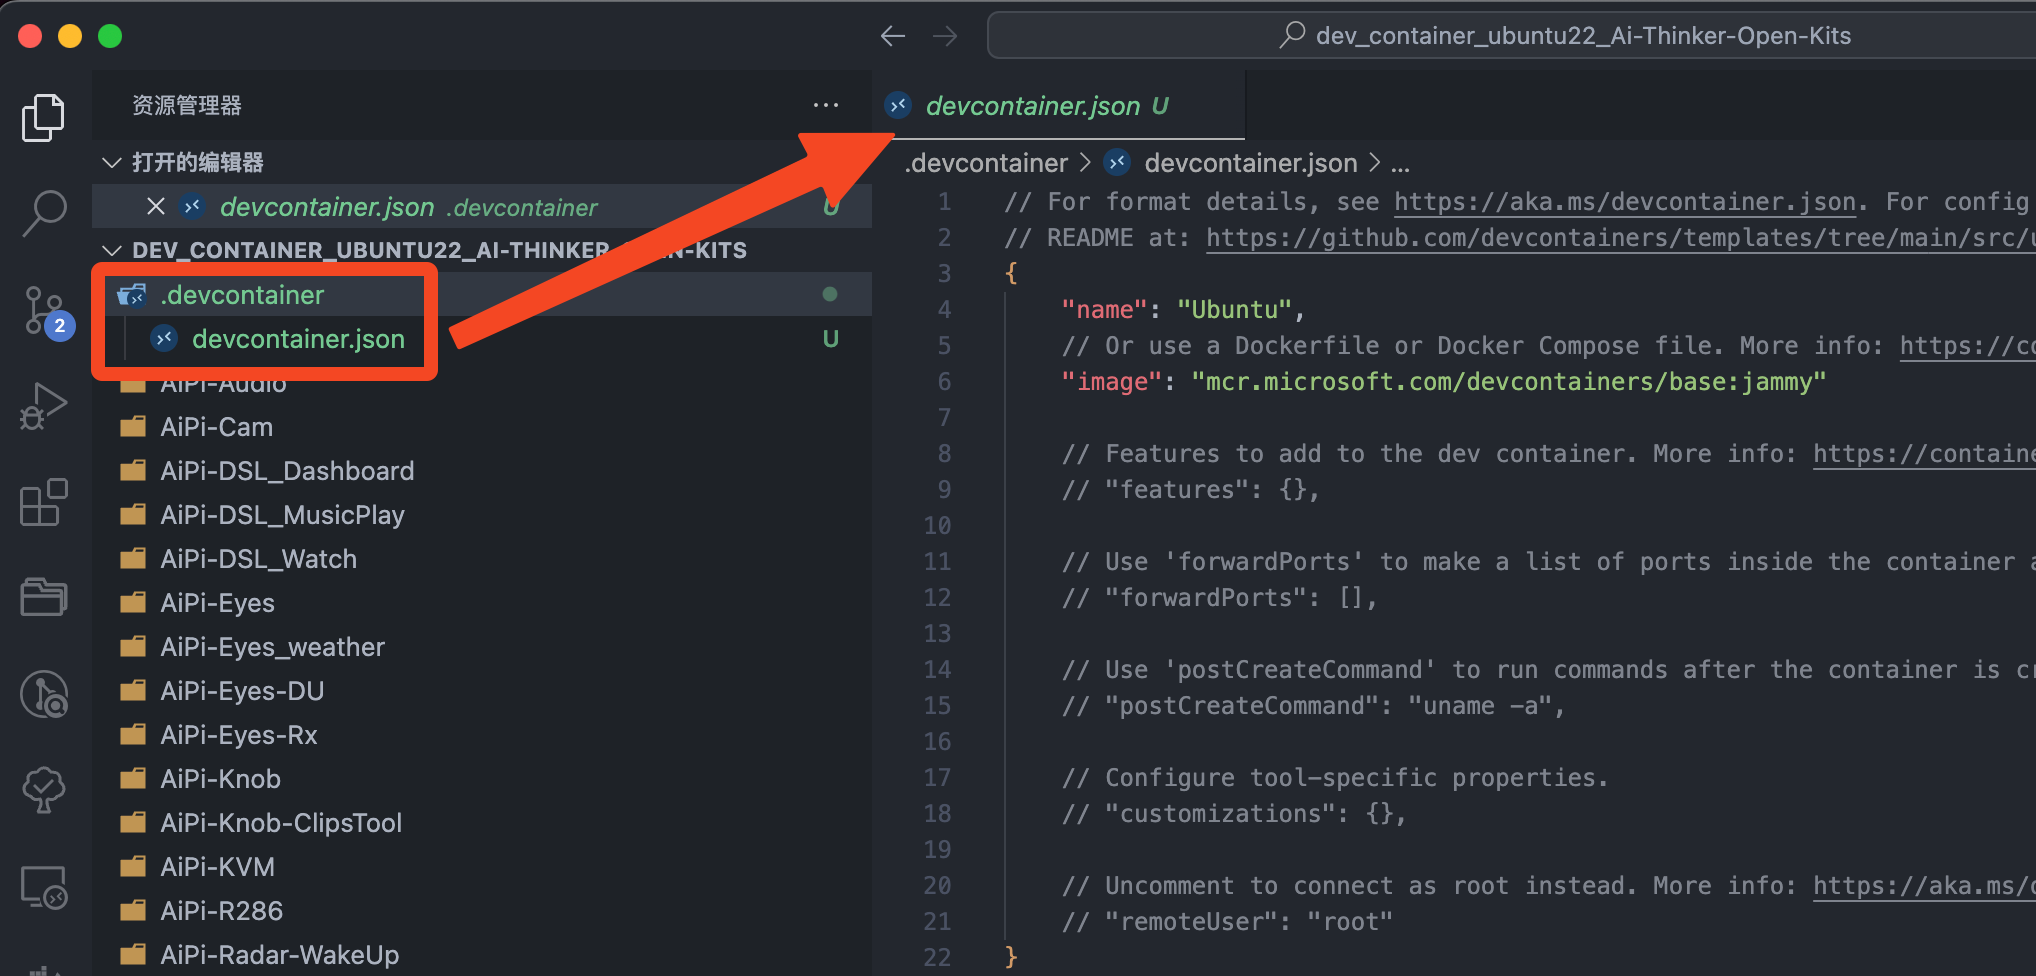Click the closing brace on line 22
The image size is (2036, 976).
[x=1011, y=958]
